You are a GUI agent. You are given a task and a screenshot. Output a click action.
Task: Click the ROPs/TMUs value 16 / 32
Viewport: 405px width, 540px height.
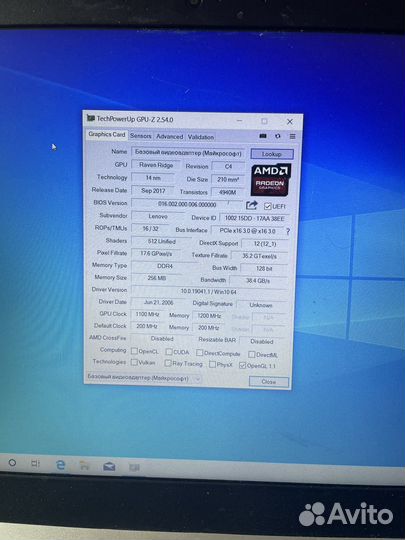pos(150,229)
